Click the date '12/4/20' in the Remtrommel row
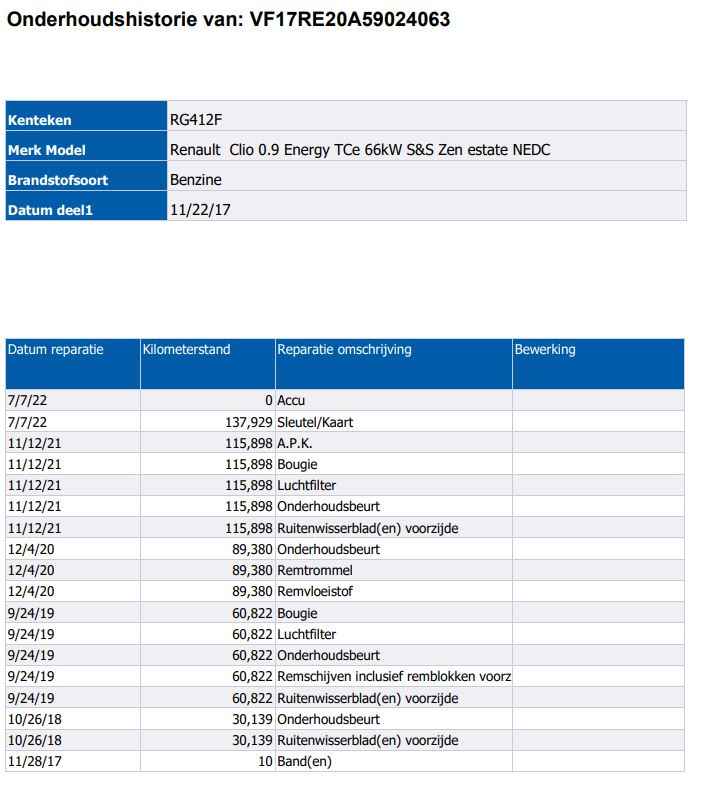The width and height of the screenshot is (712, 796). pos(31,570)
